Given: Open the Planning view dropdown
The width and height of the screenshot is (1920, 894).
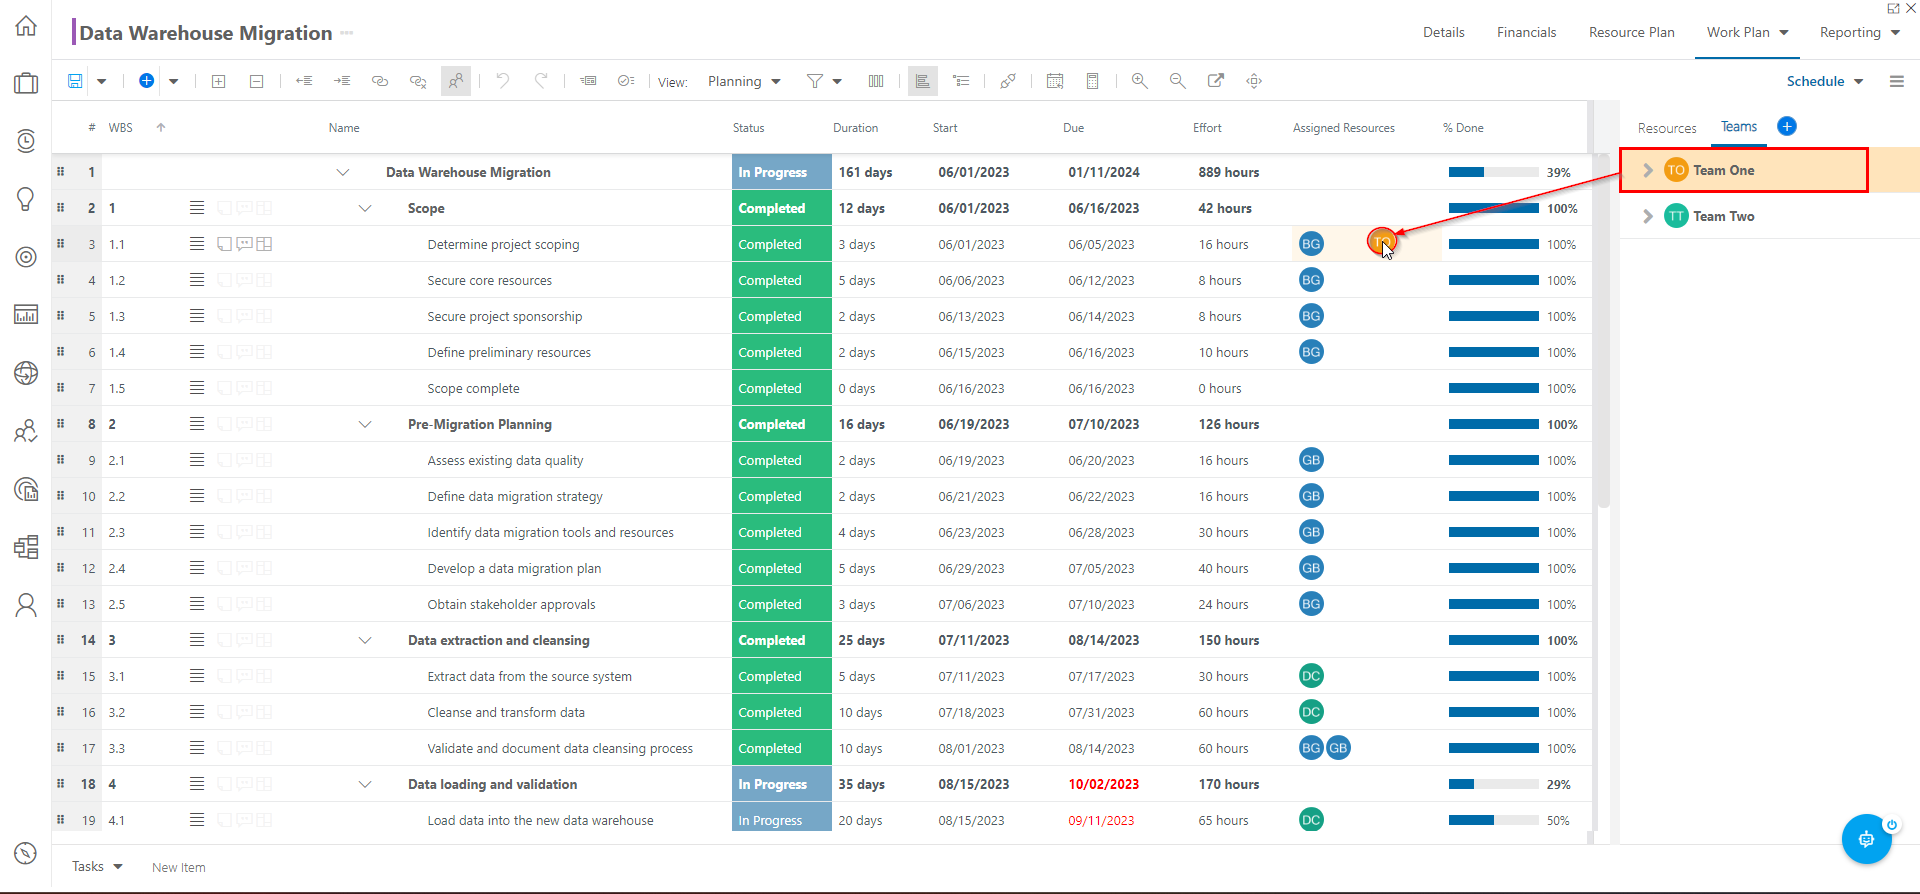Looking at the screenshot, I should point(744,81).
